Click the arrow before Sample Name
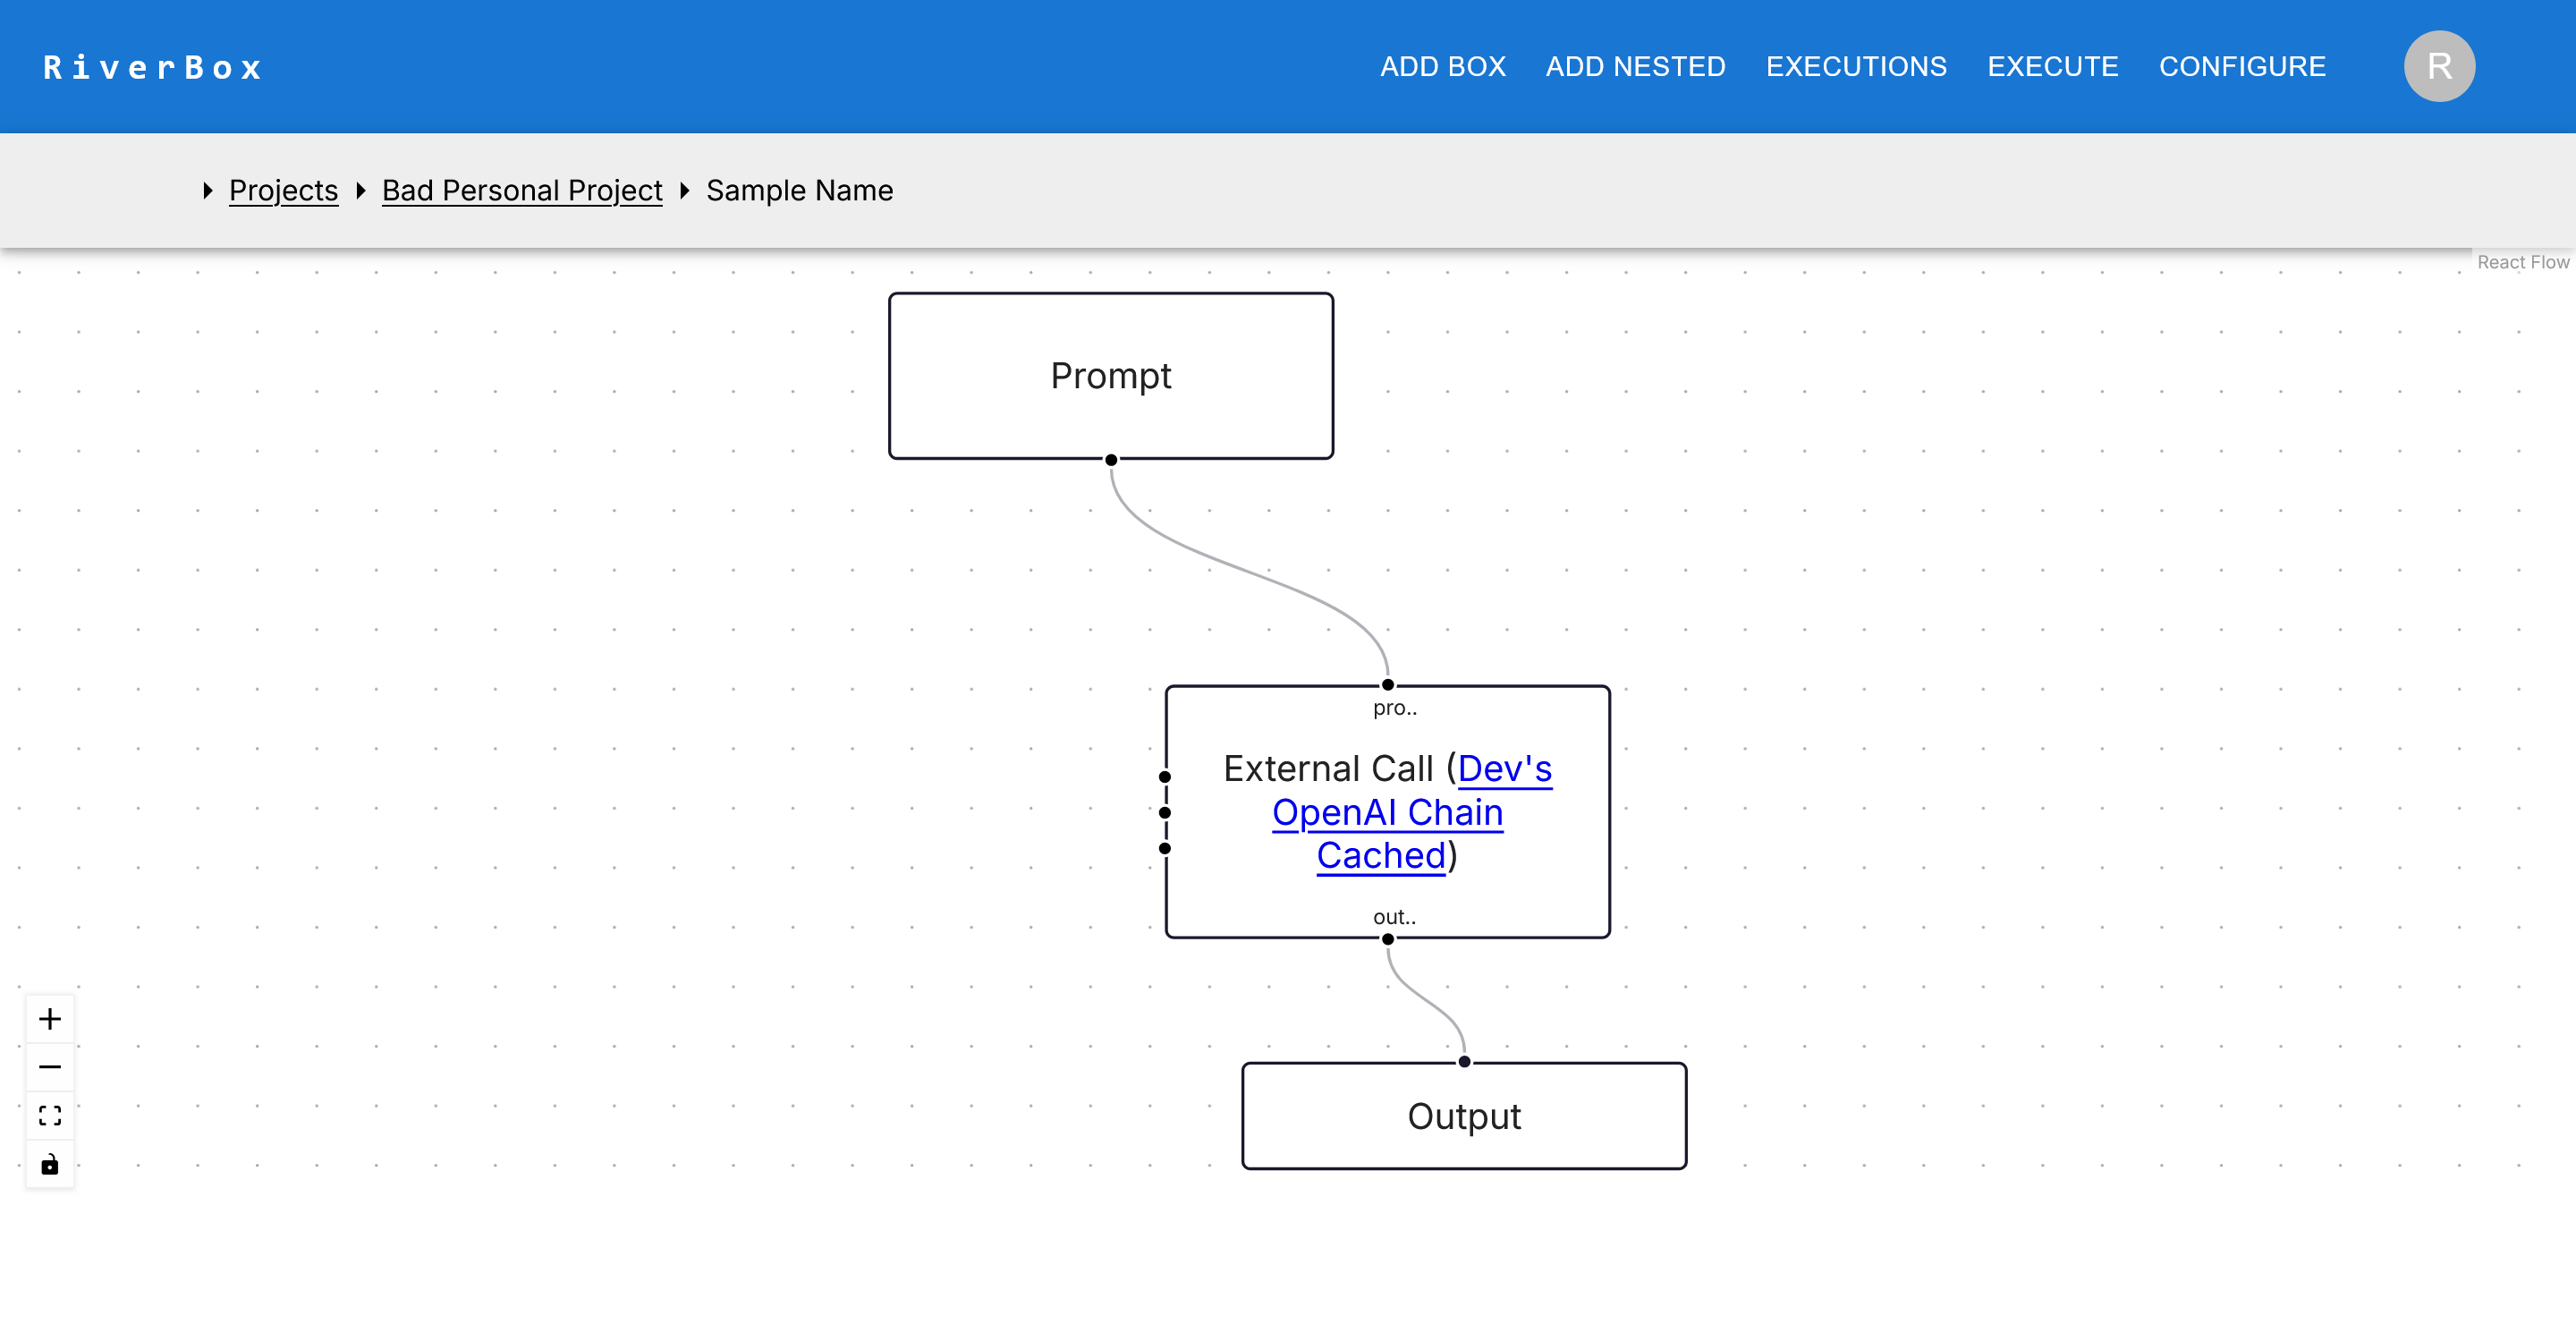Image resolution: width=2576 pixels, height=1324 pixels. [x=685, y=190]
